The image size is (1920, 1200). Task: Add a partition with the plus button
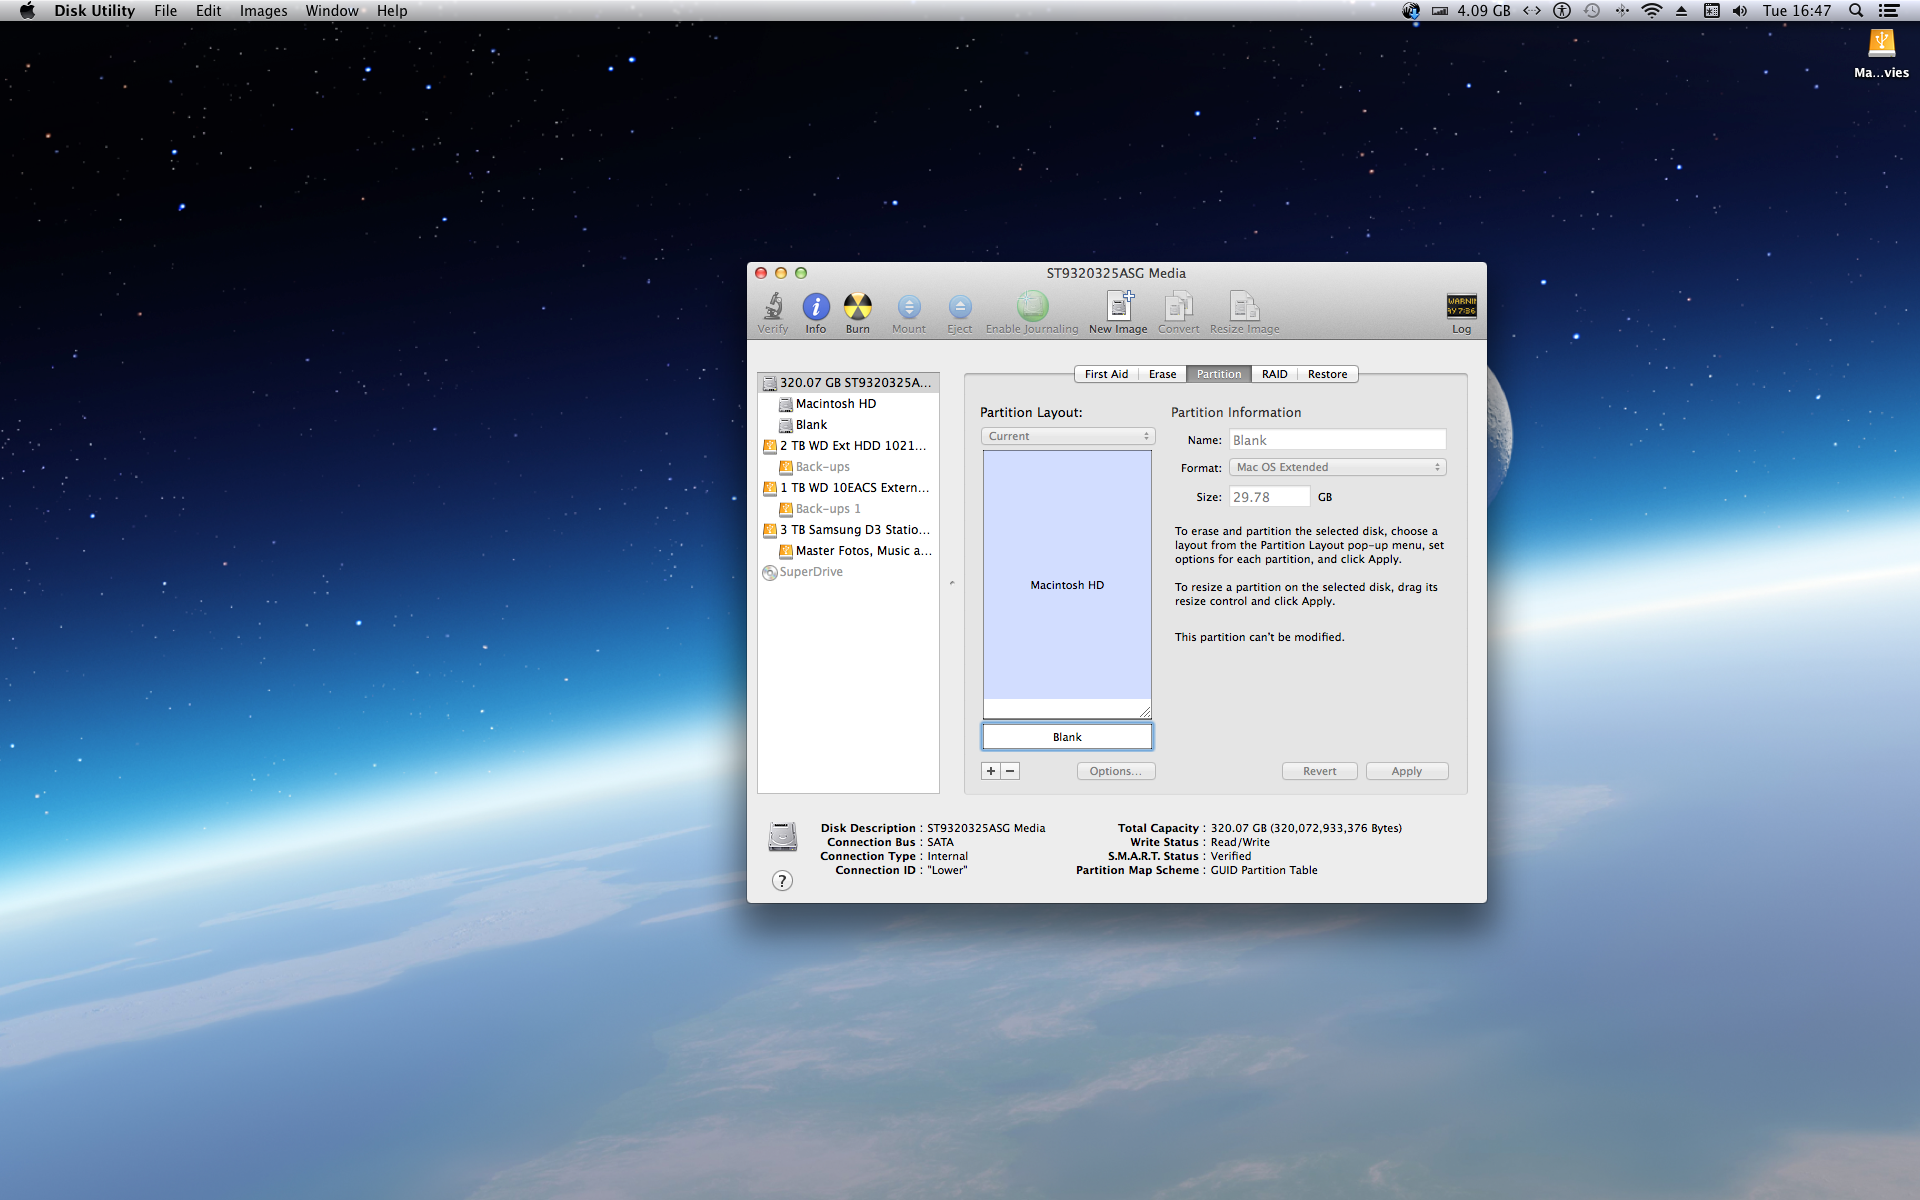coord(991,771)
